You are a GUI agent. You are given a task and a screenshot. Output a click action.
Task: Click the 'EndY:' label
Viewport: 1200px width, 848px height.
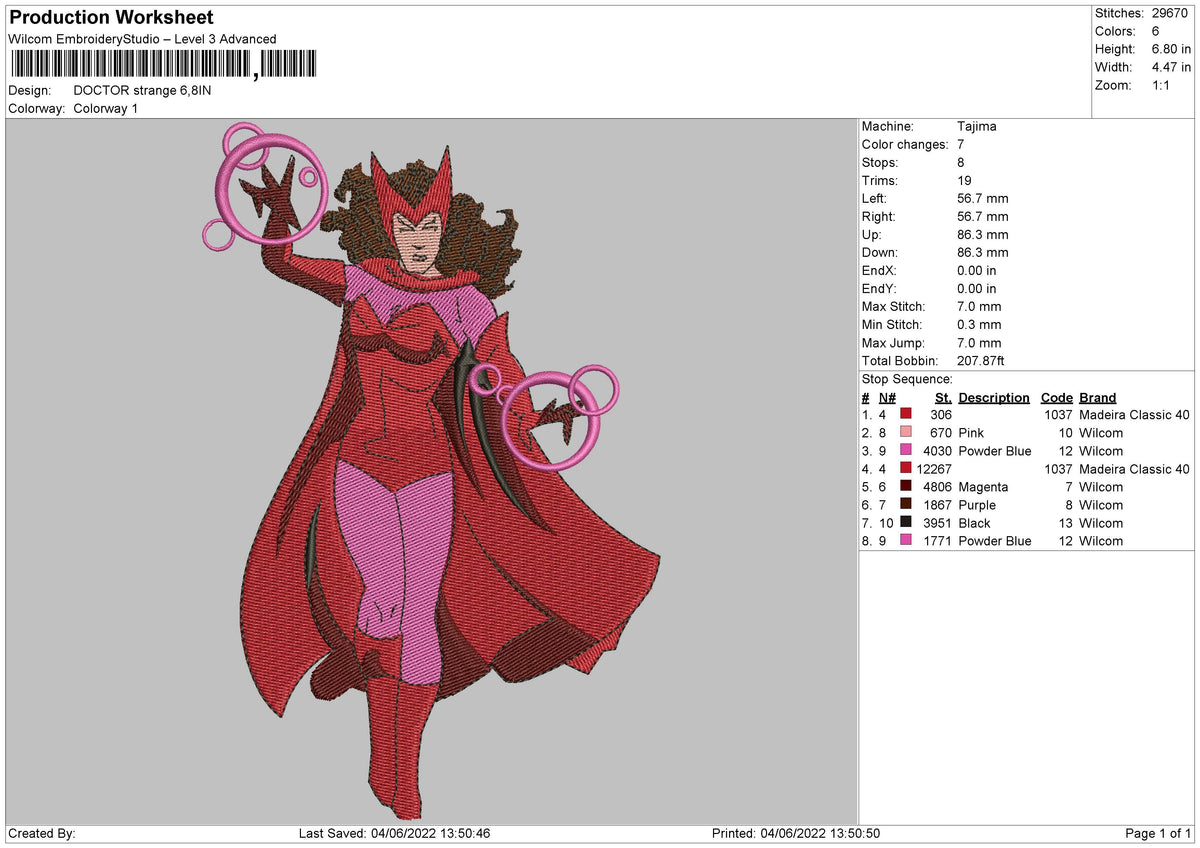tap(880, 288)
